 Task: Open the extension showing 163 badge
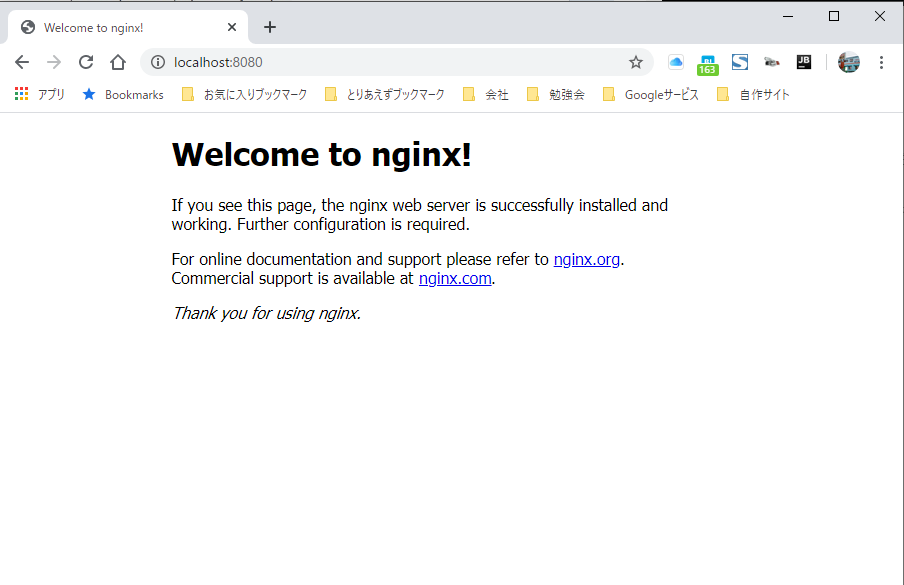click(x=707, y=65)
